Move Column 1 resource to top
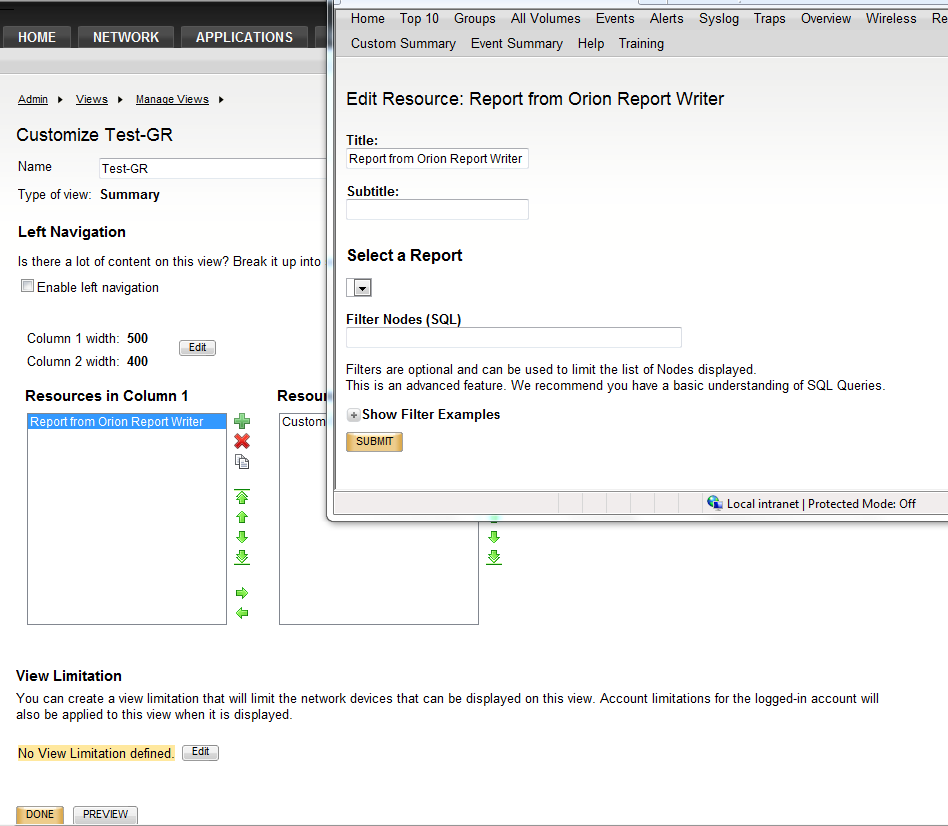The image size is (948, 826). pos(242,496)
